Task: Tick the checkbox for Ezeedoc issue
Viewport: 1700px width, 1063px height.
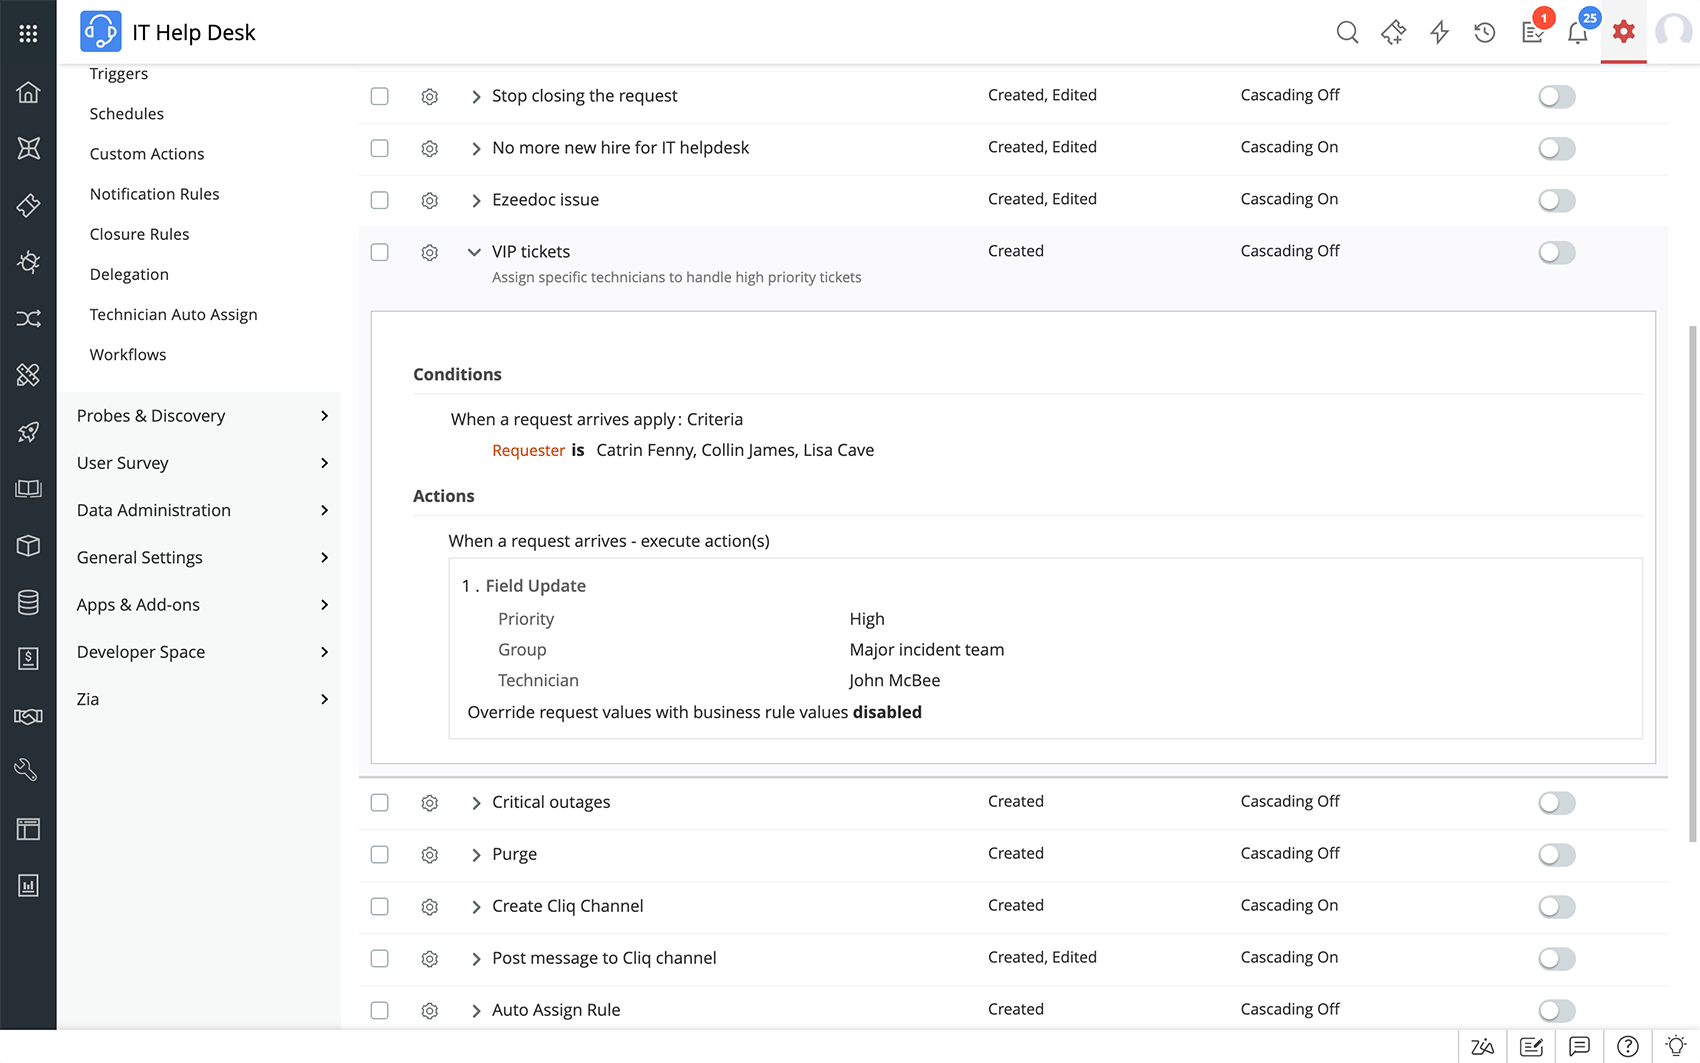Action: (x=380, y=200)
